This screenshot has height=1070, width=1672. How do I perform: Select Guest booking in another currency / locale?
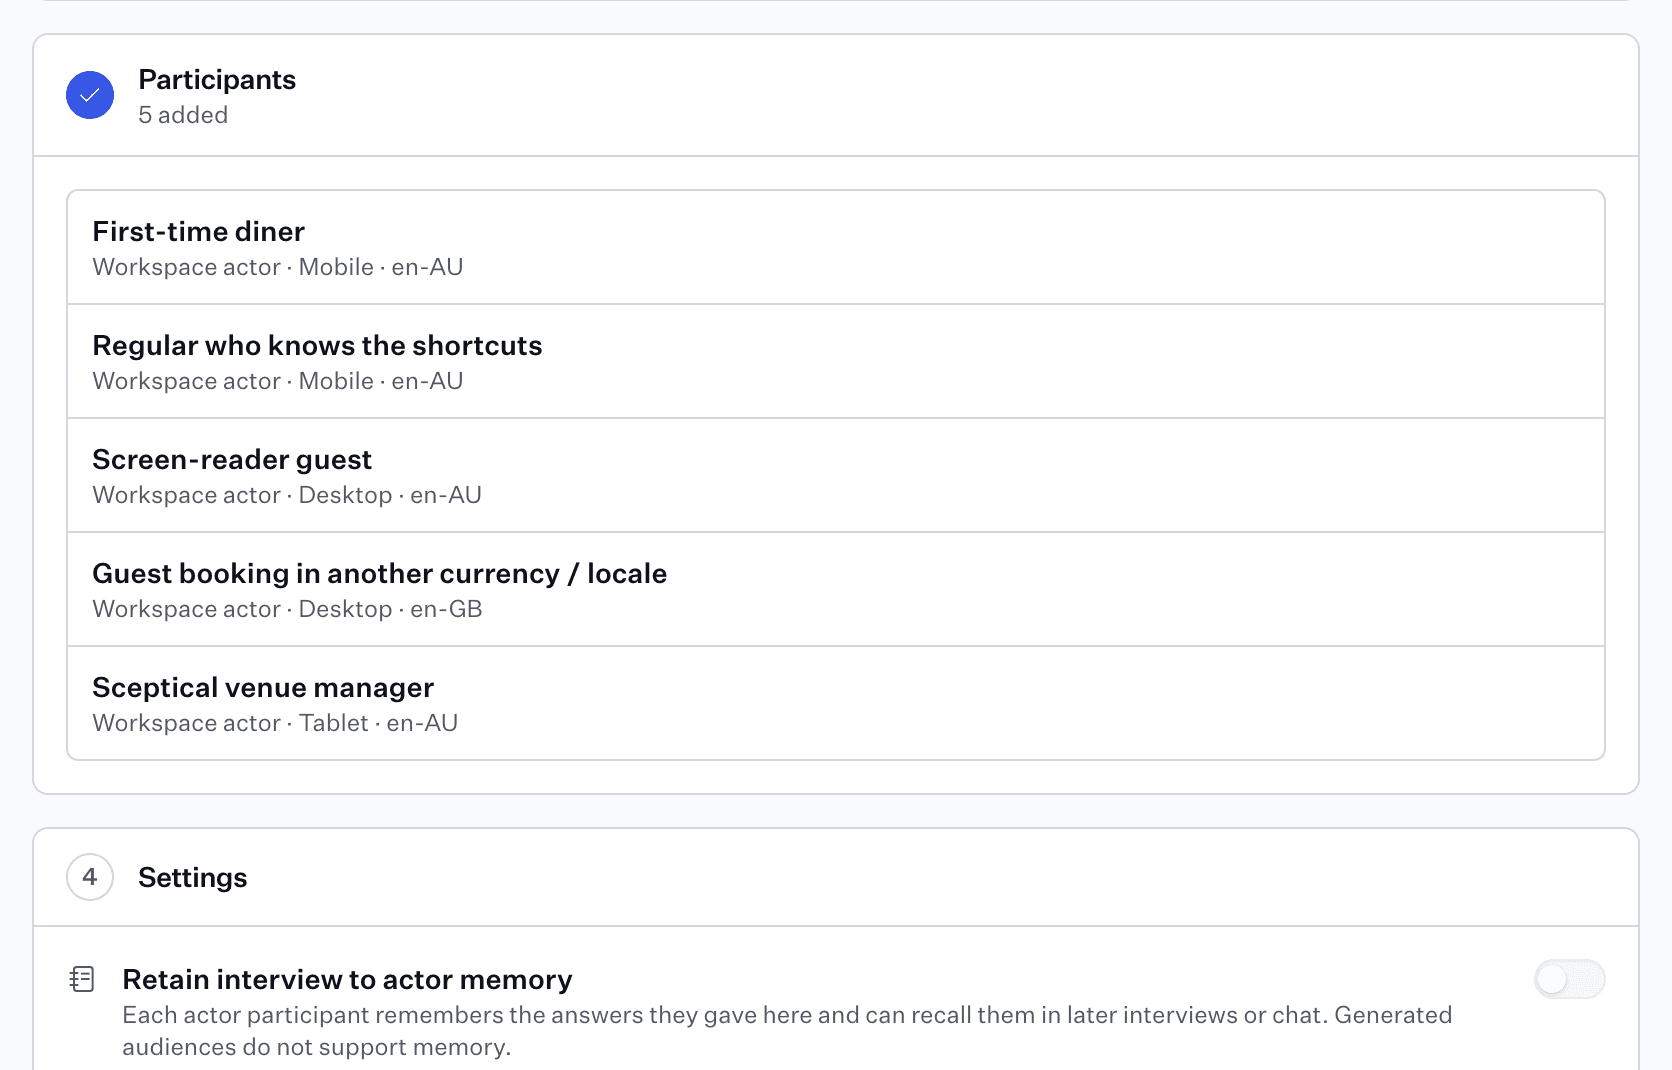point(836,589)
